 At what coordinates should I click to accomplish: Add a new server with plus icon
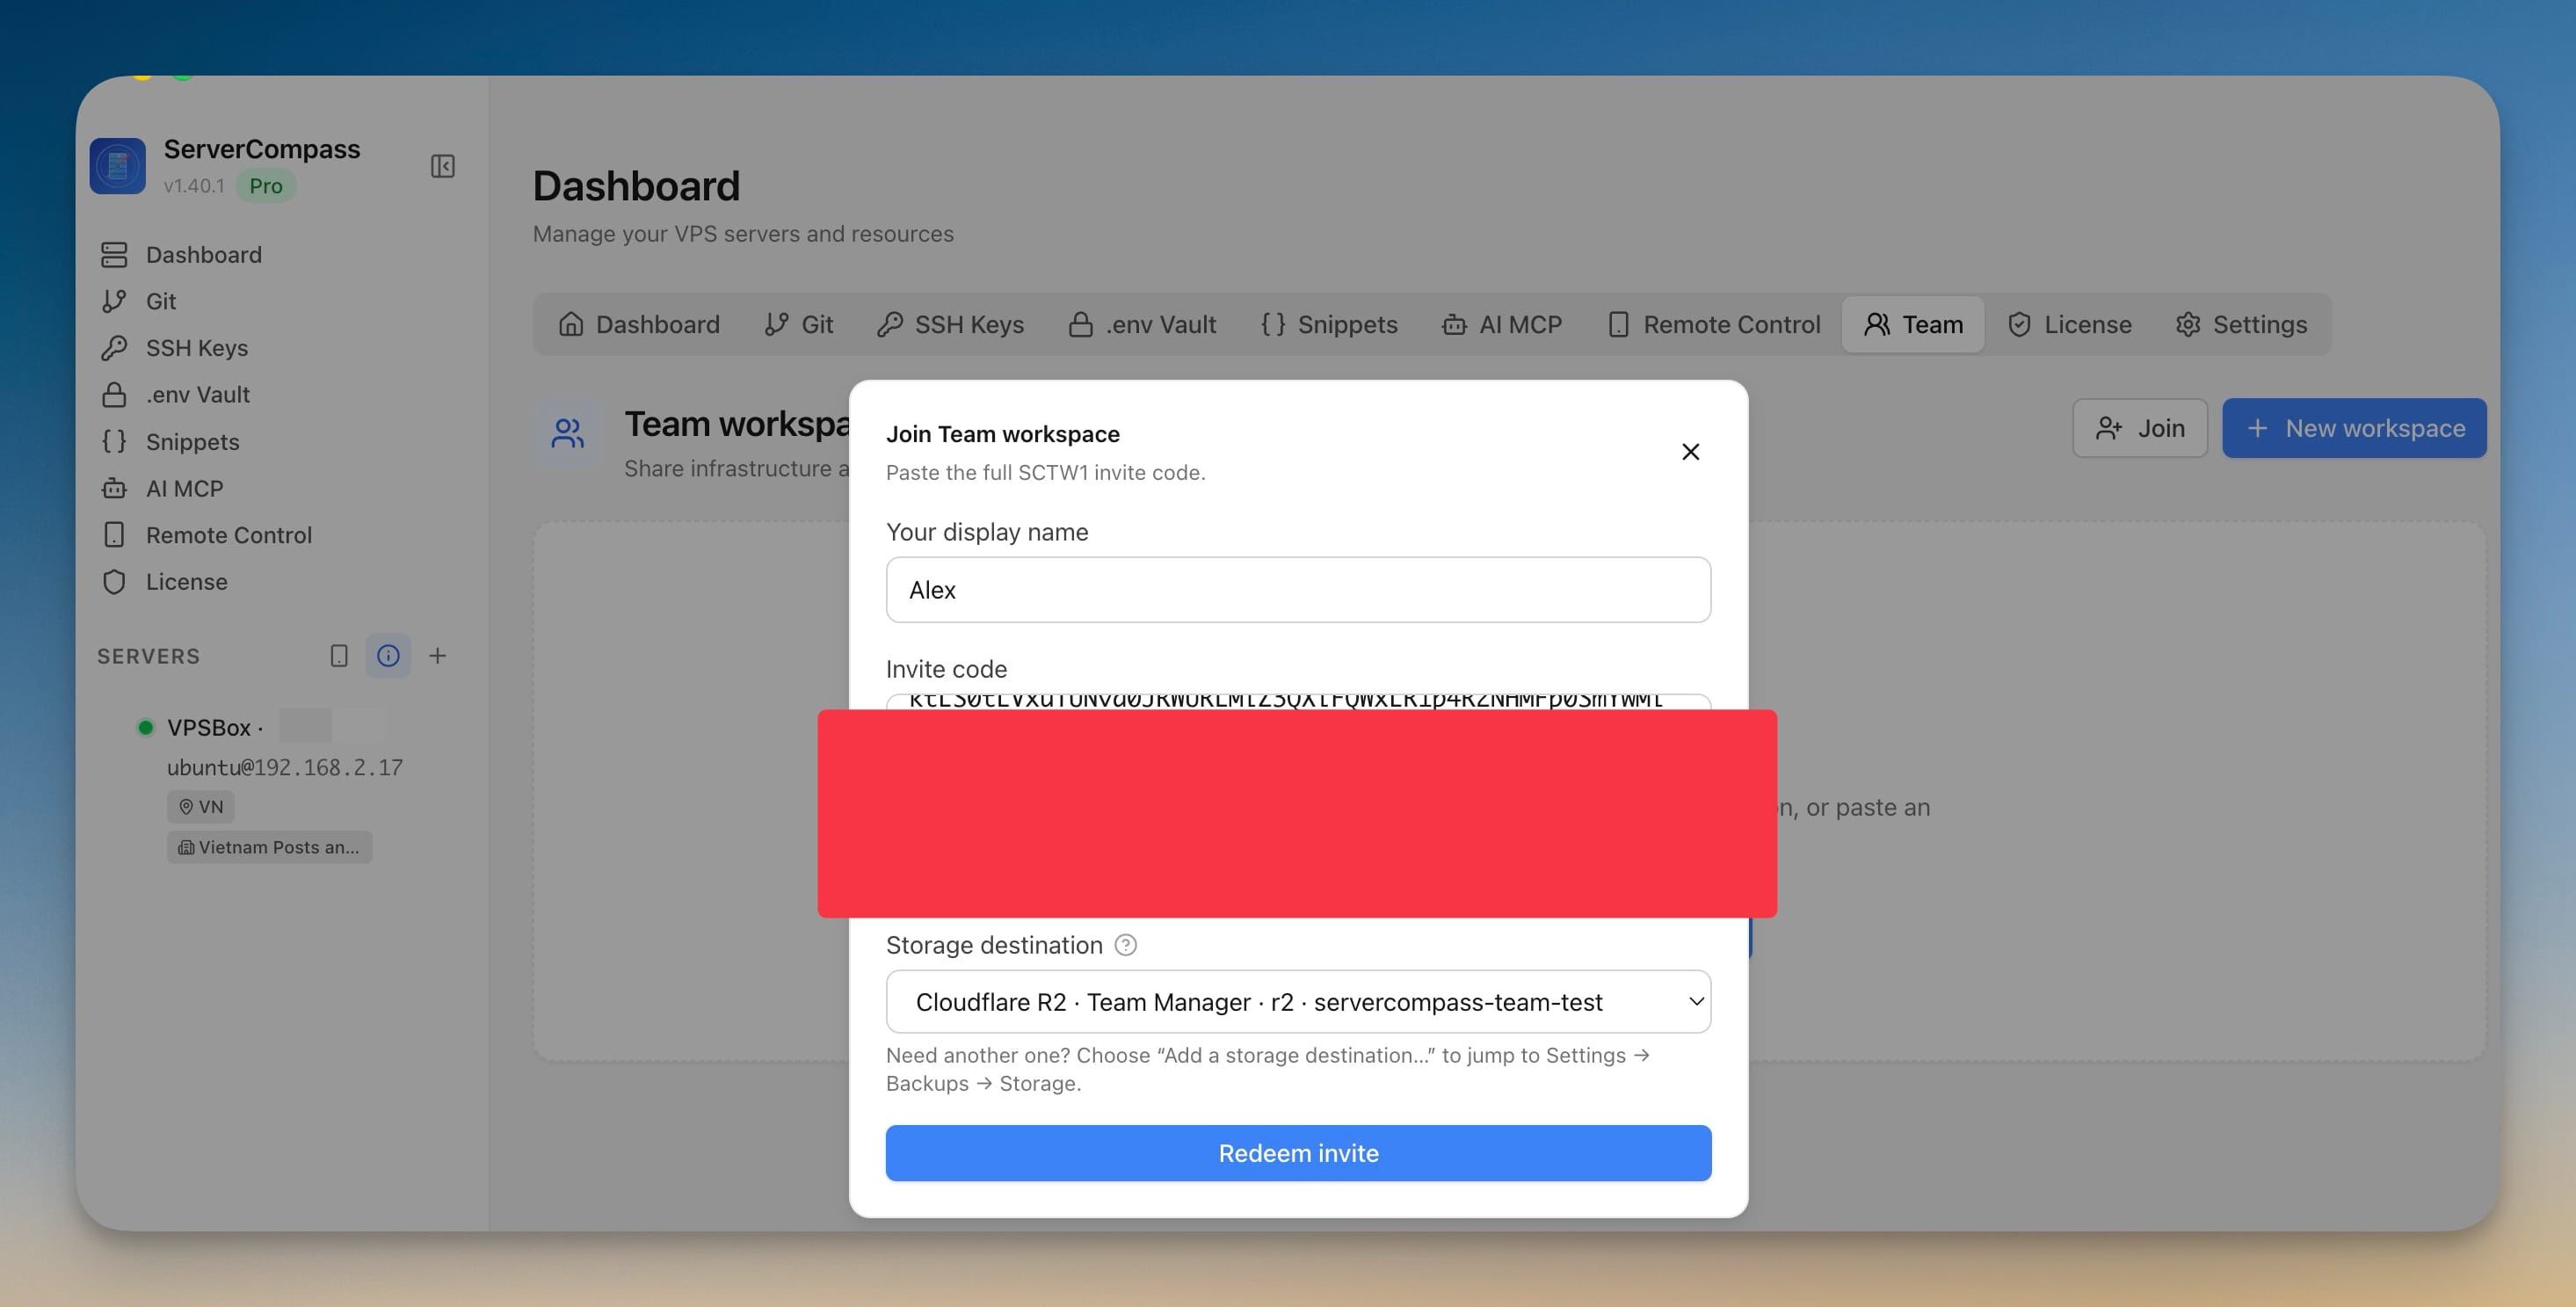[438, 656]
